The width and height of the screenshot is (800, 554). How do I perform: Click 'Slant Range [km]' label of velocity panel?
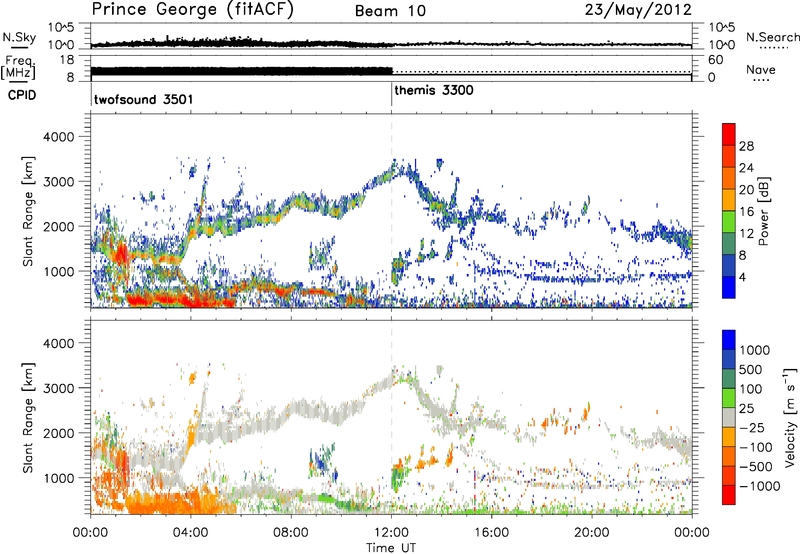[x=28, y=417]
